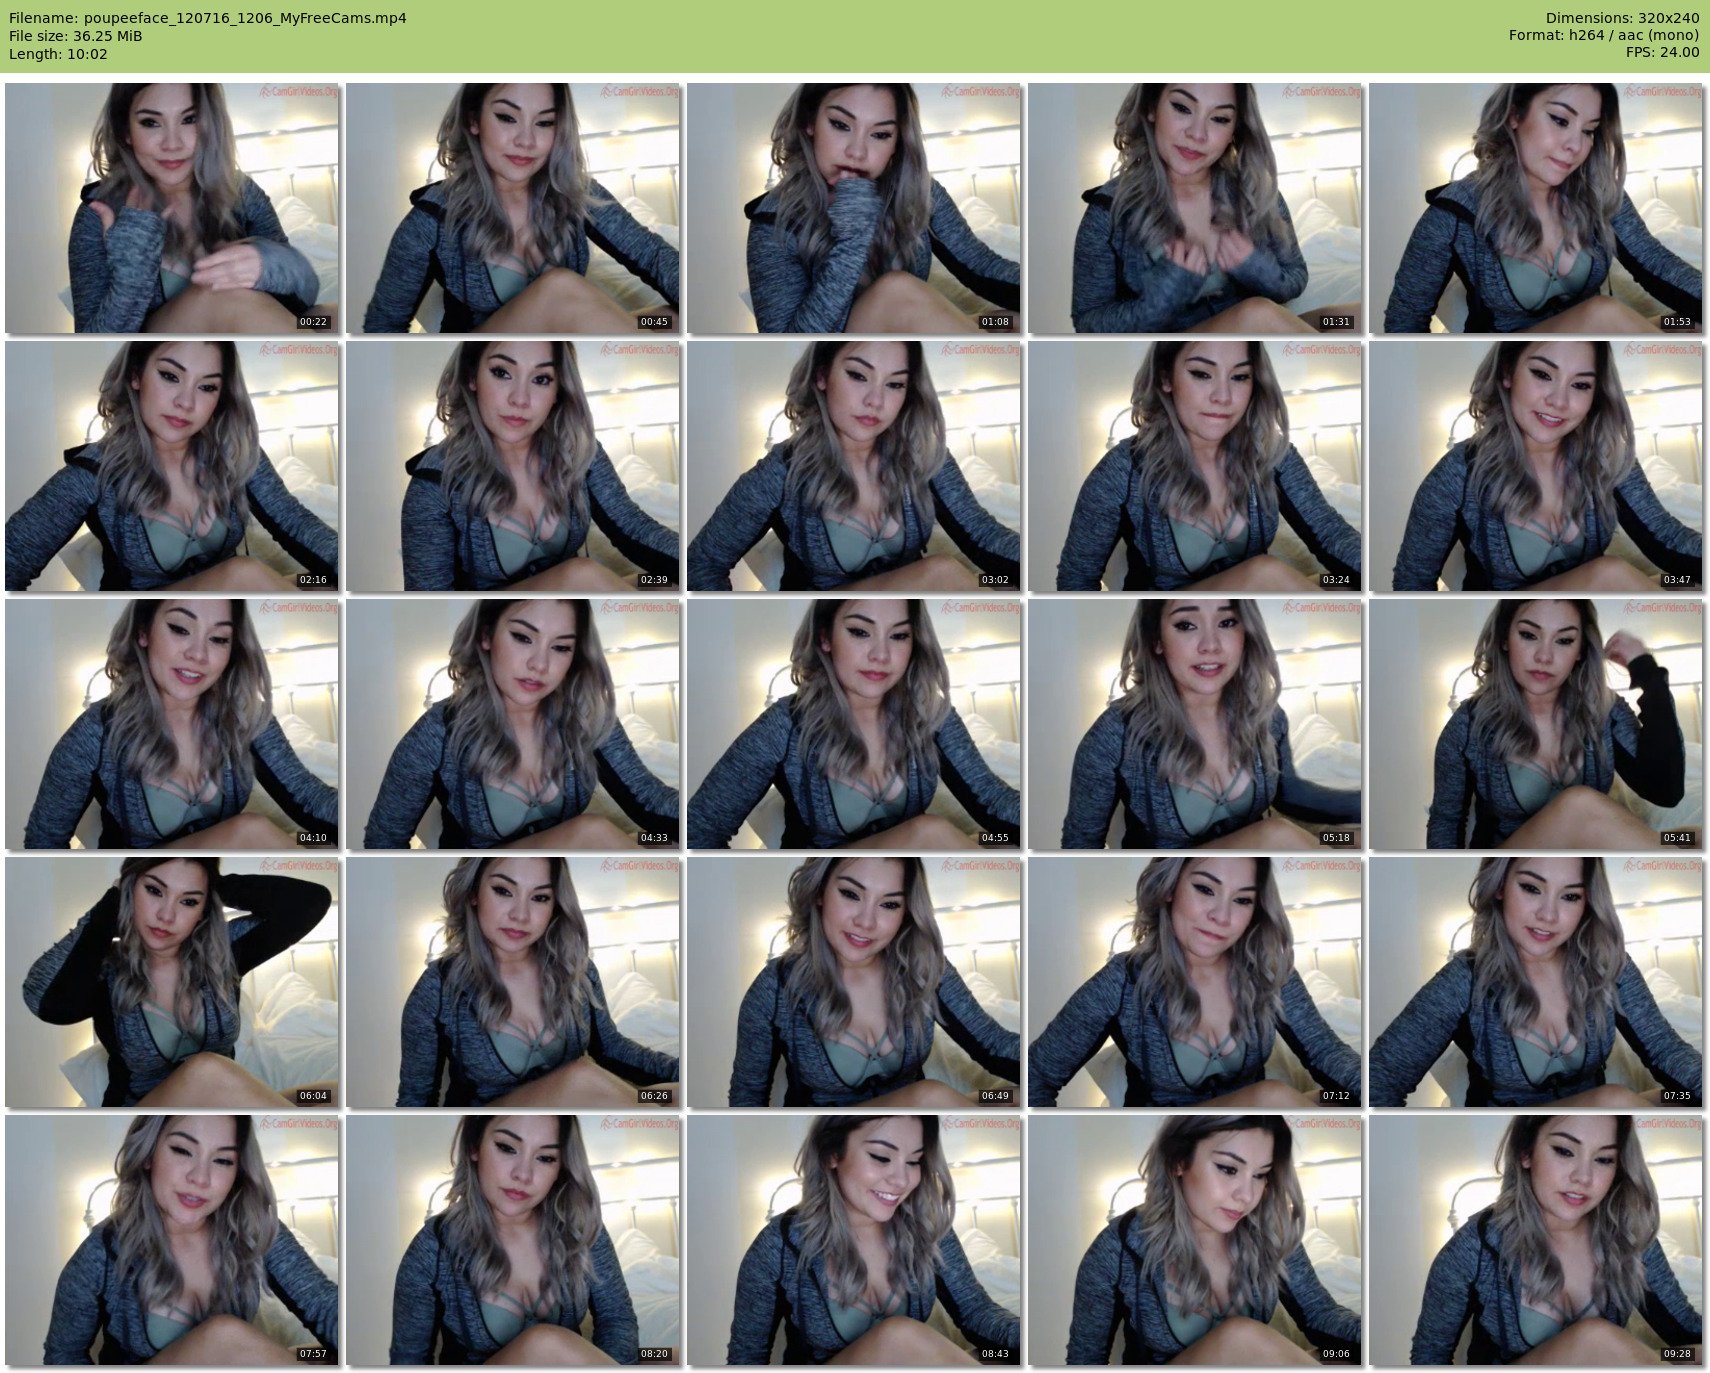This screenshot has height=1373, width=1710.
Task: Open the thumbnail at 05:41
Action: click(1536, 724)
